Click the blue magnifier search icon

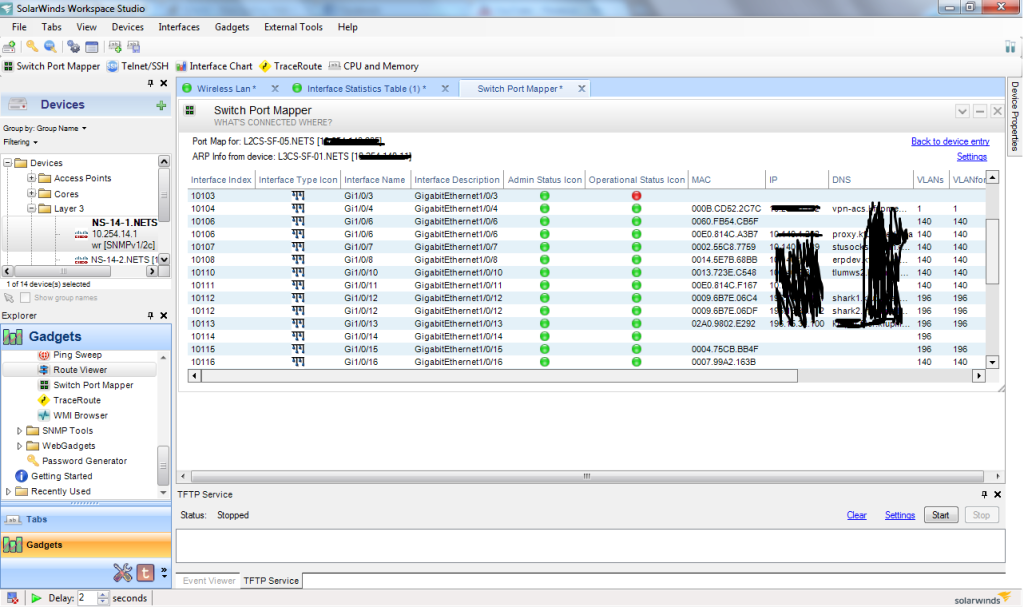click(50, 46)
